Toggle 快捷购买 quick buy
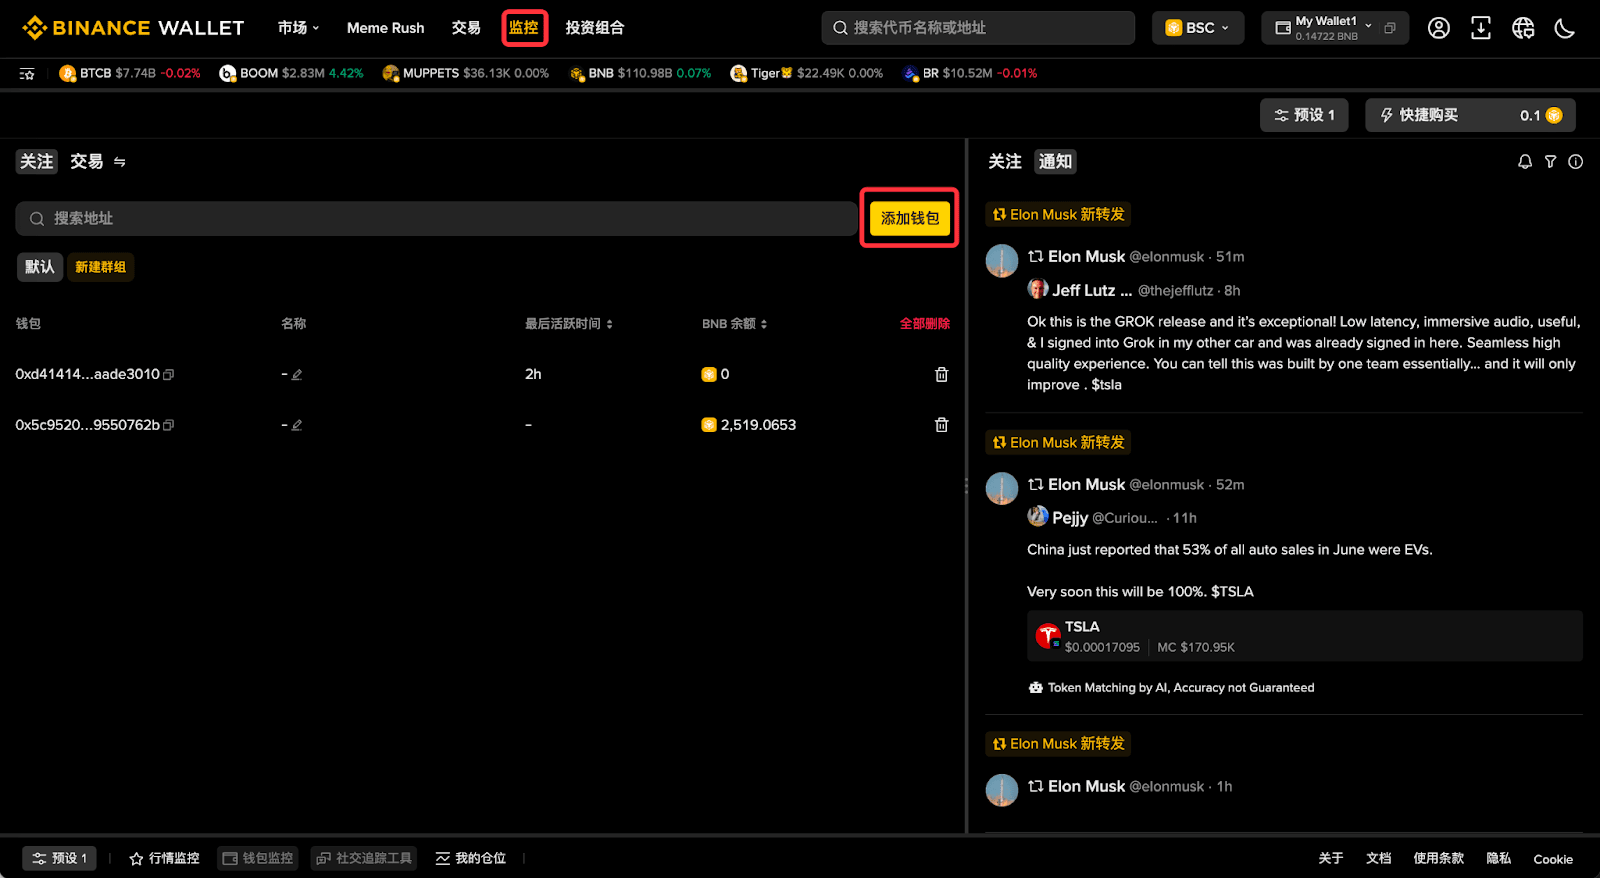This screenshot has height=878, width=1600. (x=1470, y=115)
